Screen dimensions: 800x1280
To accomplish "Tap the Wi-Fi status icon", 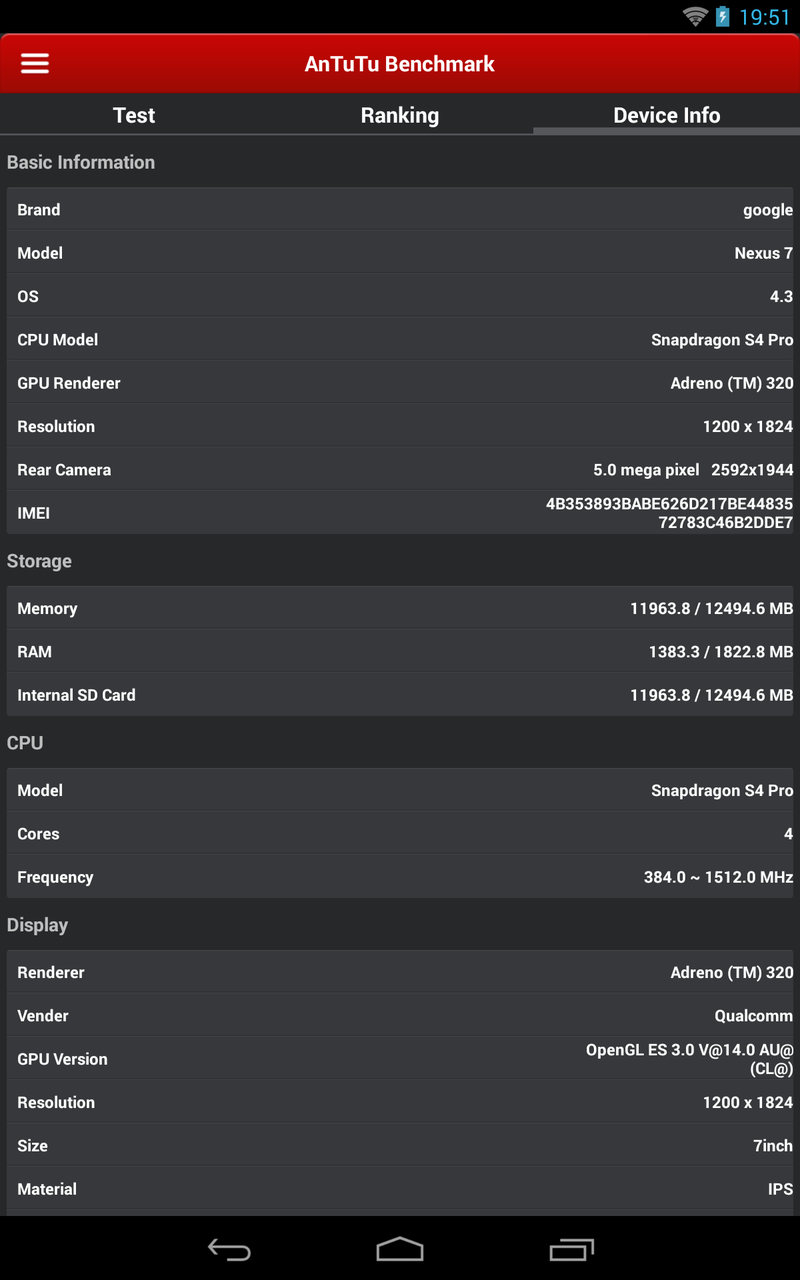I will click(x=695, y=17).
